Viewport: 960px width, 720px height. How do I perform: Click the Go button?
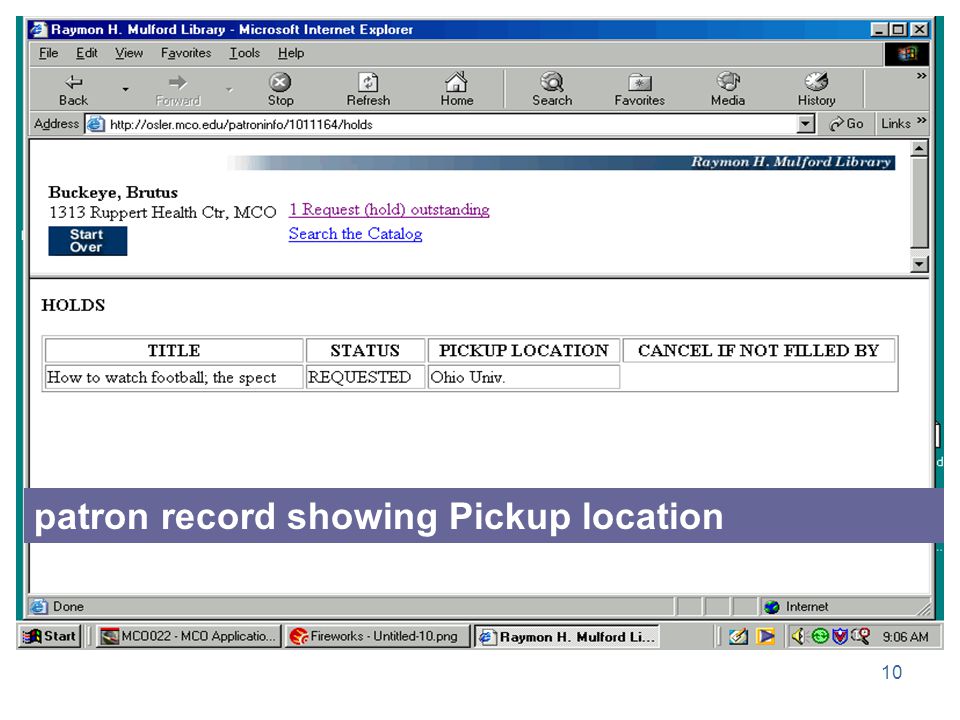[x=847, y=124]
